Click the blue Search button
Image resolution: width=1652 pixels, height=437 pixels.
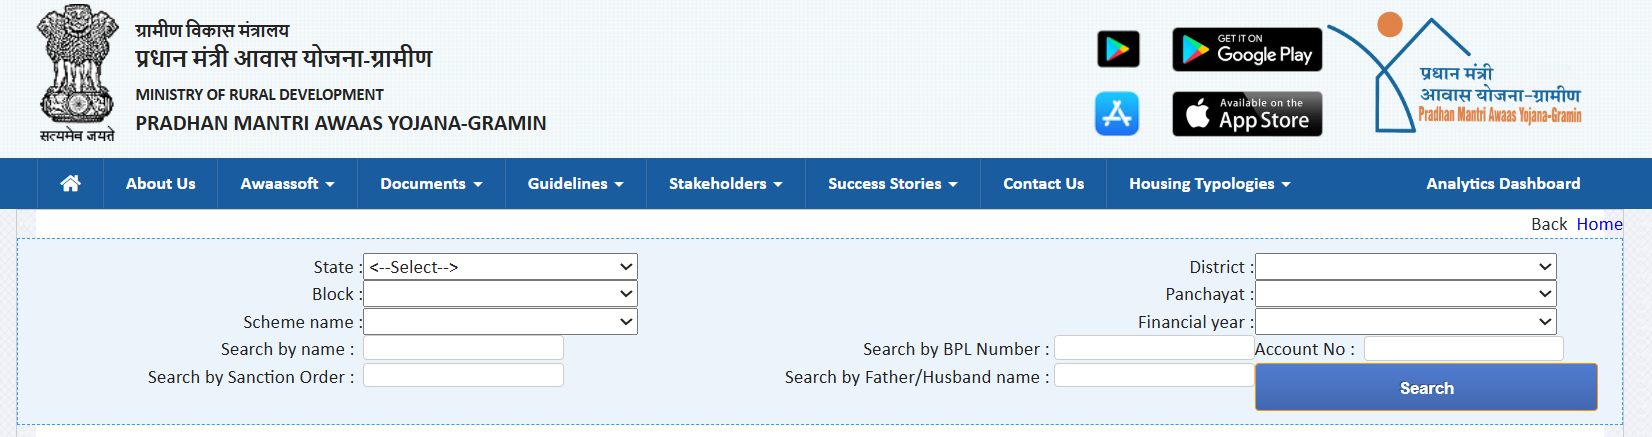(1426, 387)
